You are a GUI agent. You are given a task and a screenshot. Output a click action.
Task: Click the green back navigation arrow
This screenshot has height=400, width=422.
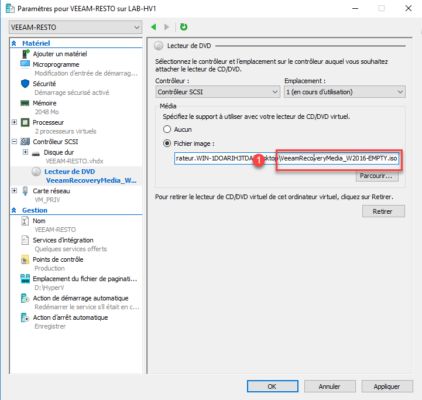(153, 27)
